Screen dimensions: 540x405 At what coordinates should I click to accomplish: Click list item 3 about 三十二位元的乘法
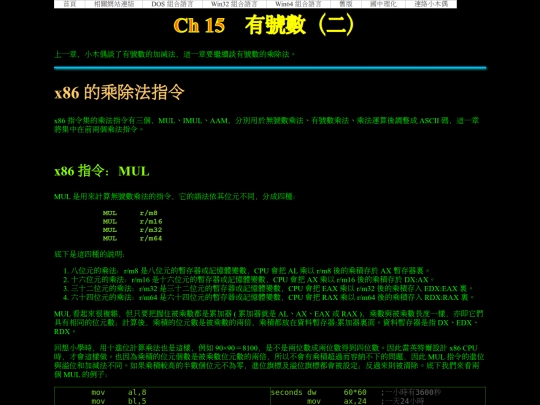click(268, 288)
